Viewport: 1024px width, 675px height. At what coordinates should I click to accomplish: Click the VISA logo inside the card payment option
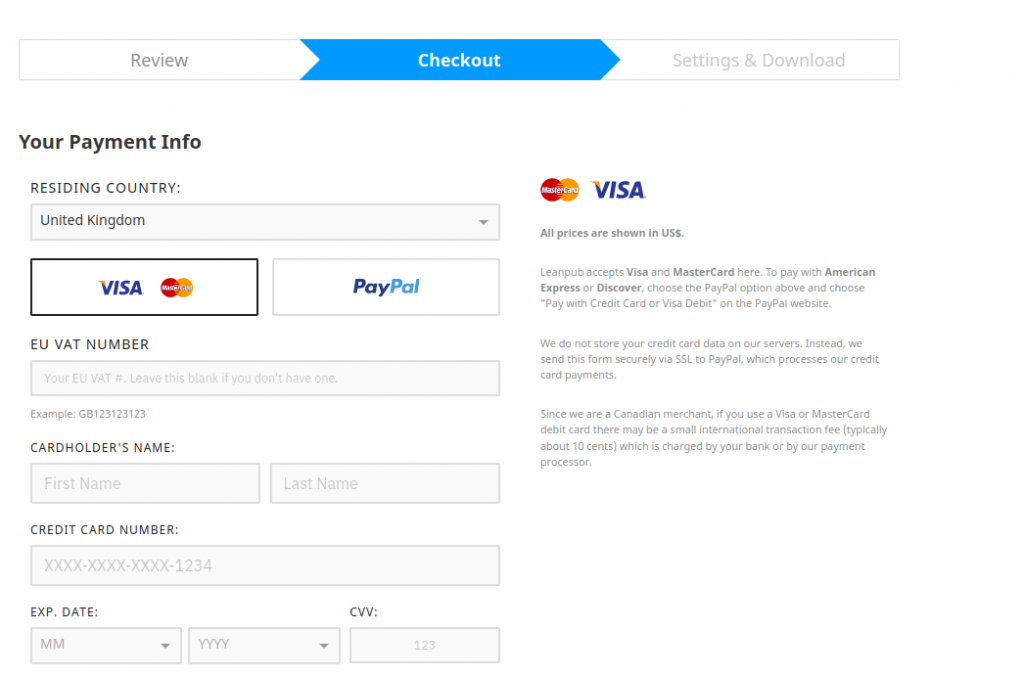pyautogui.click(x=121, y=288)
